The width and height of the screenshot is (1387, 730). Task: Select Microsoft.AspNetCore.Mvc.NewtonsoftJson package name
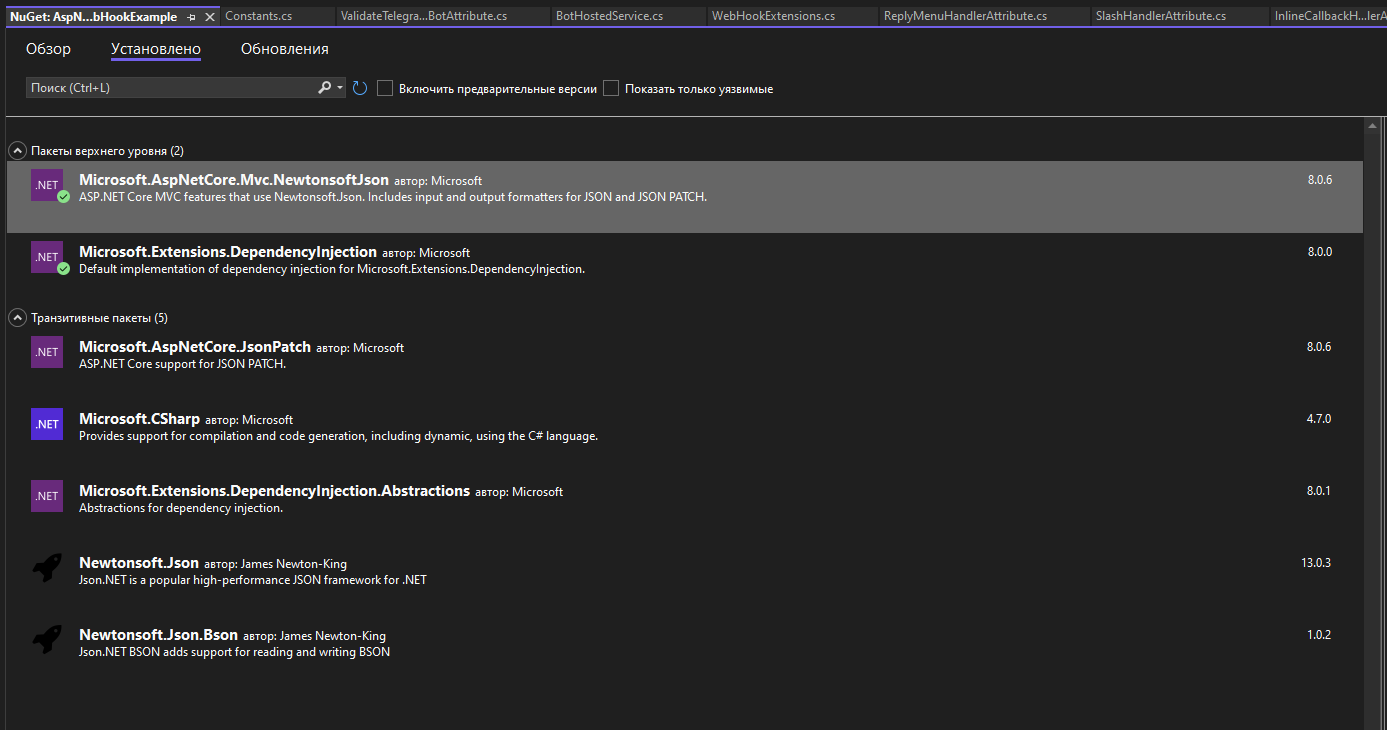click(234, 180)
